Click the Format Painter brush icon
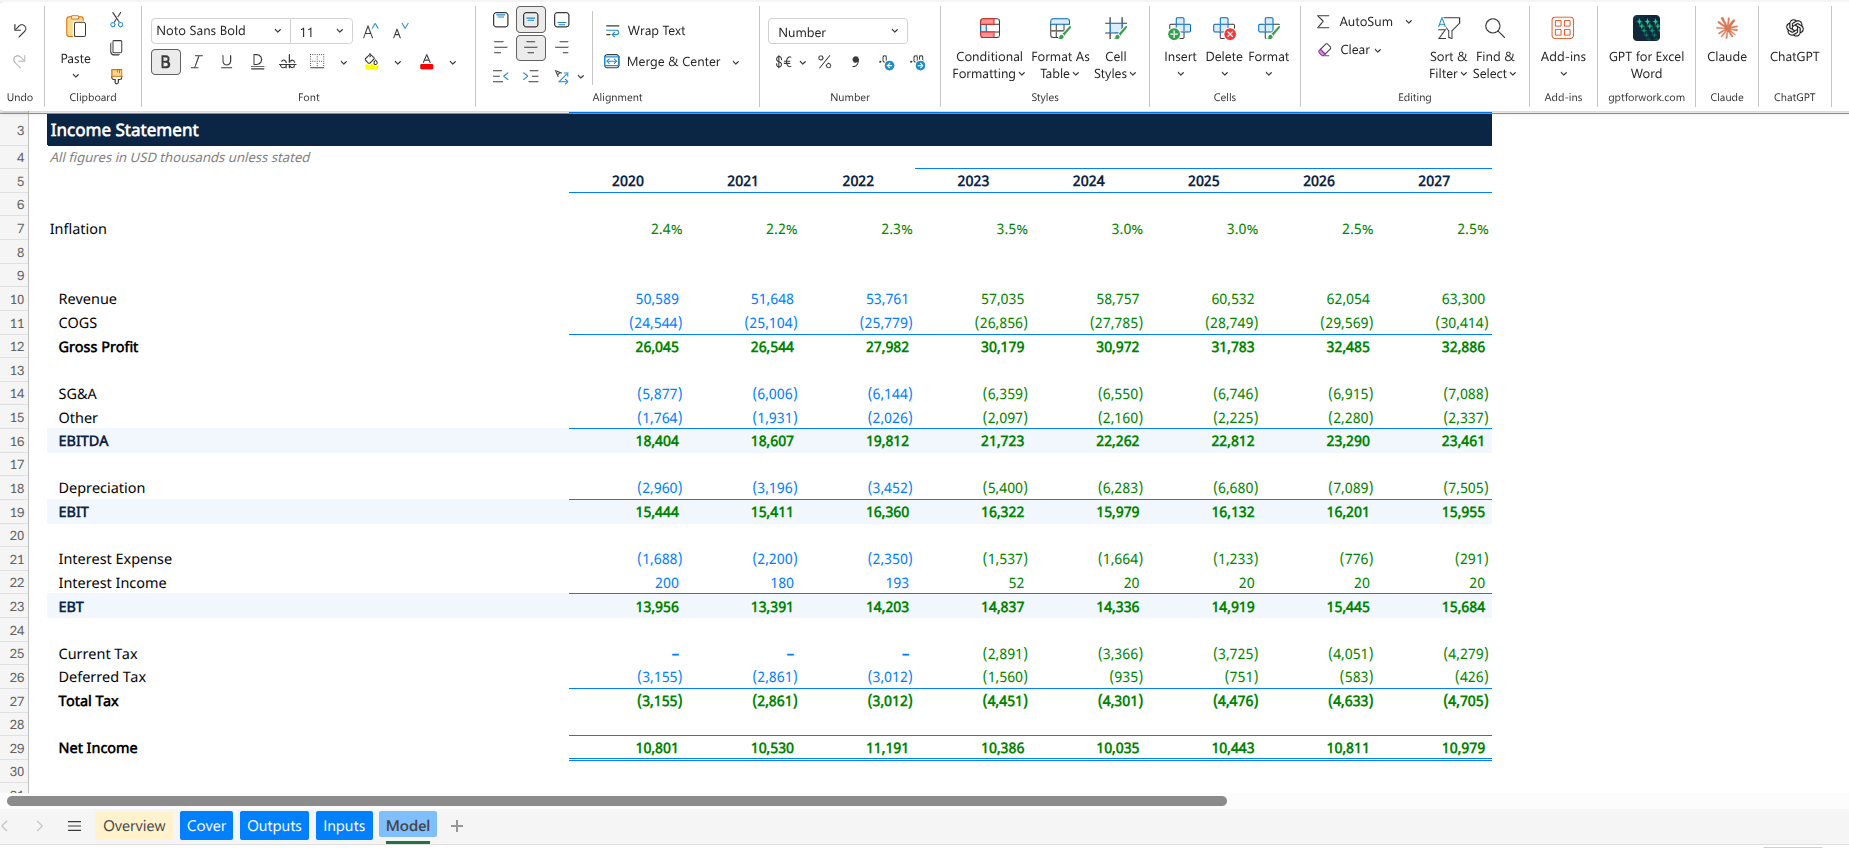Screen dimensions: 1849x848 tap(117, 76)
